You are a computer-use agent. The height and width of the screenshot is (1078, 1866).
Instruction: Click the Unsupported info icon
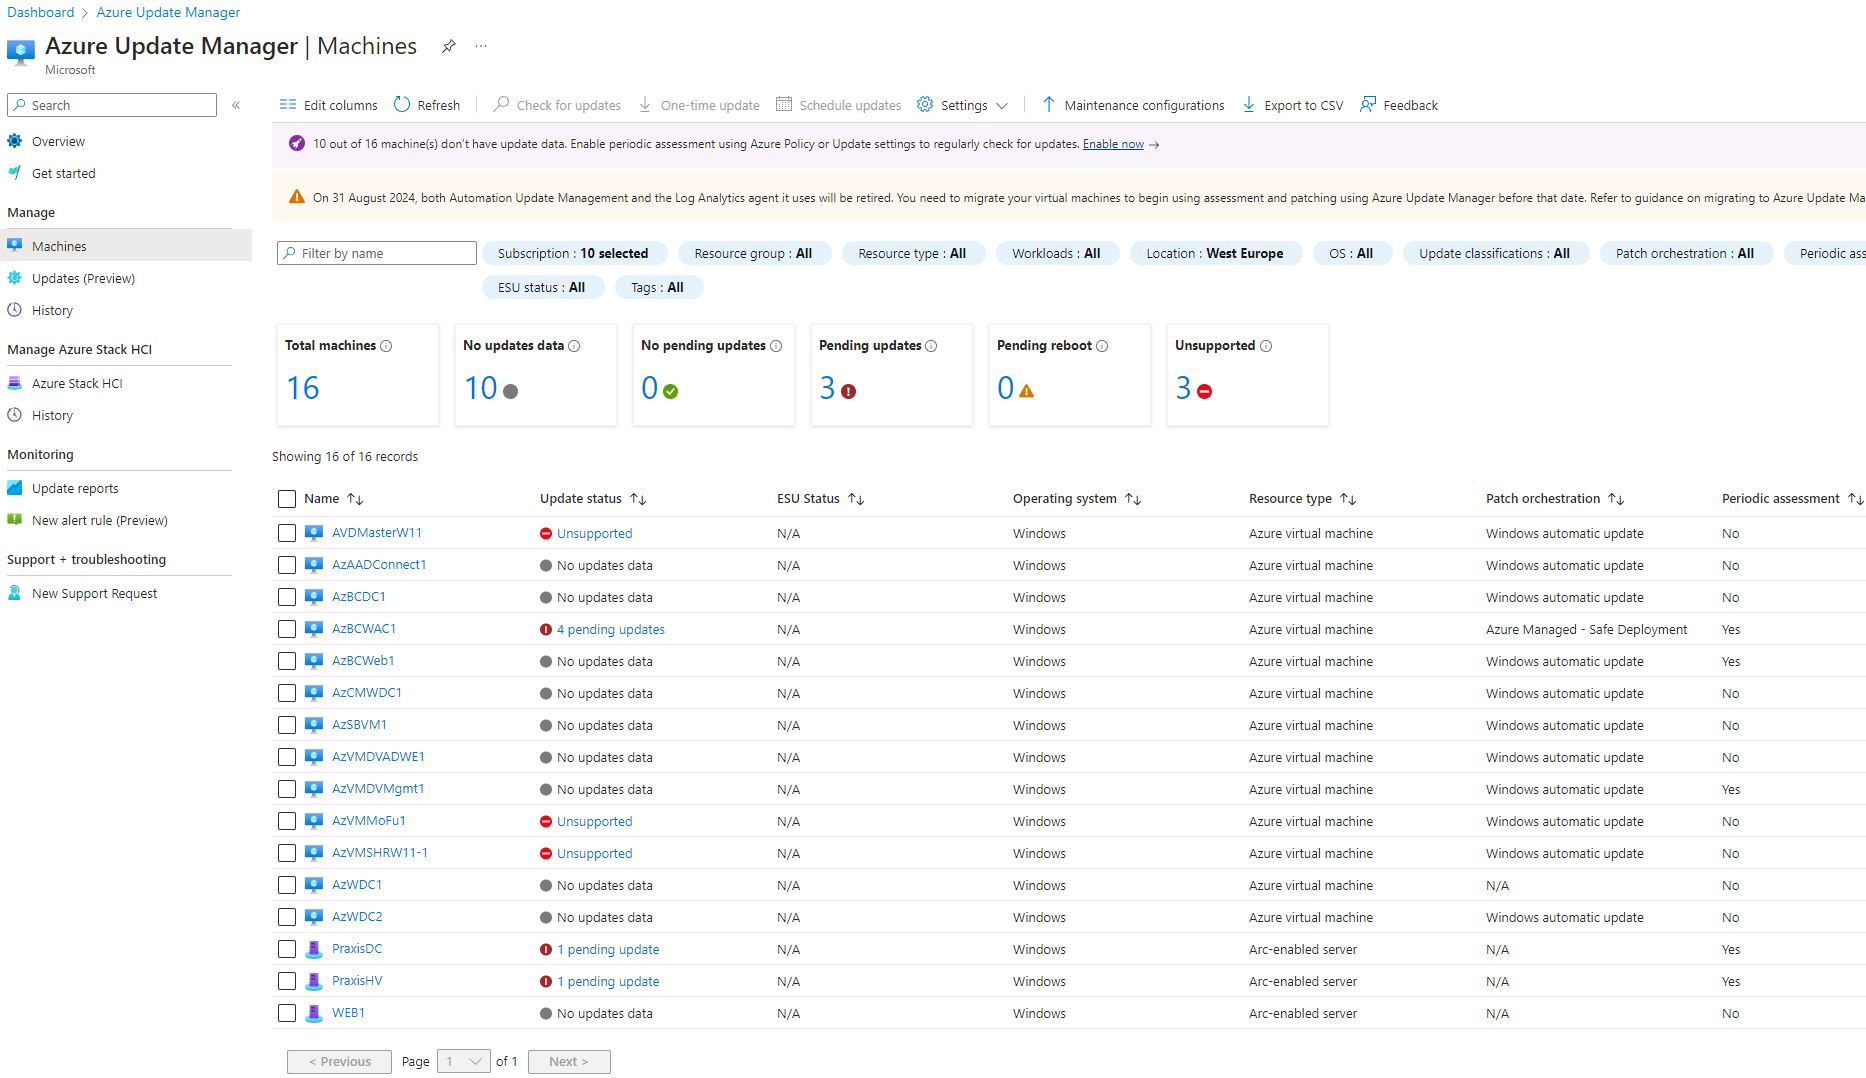click(x=1266, y=346)
